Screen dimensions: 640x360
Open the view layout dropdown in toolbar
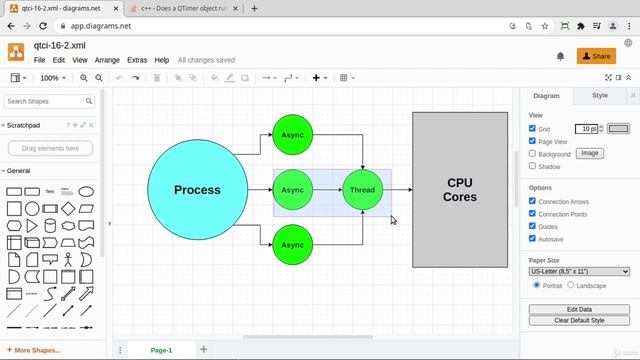coord(18,78)
